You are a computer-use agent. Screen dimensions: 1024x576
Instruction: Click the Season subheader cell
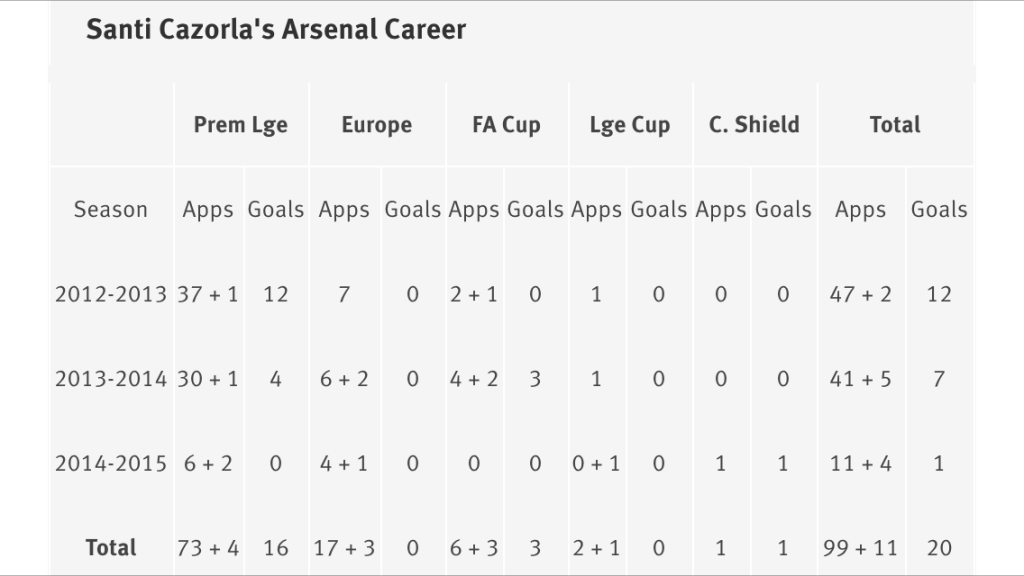point(110,210)
